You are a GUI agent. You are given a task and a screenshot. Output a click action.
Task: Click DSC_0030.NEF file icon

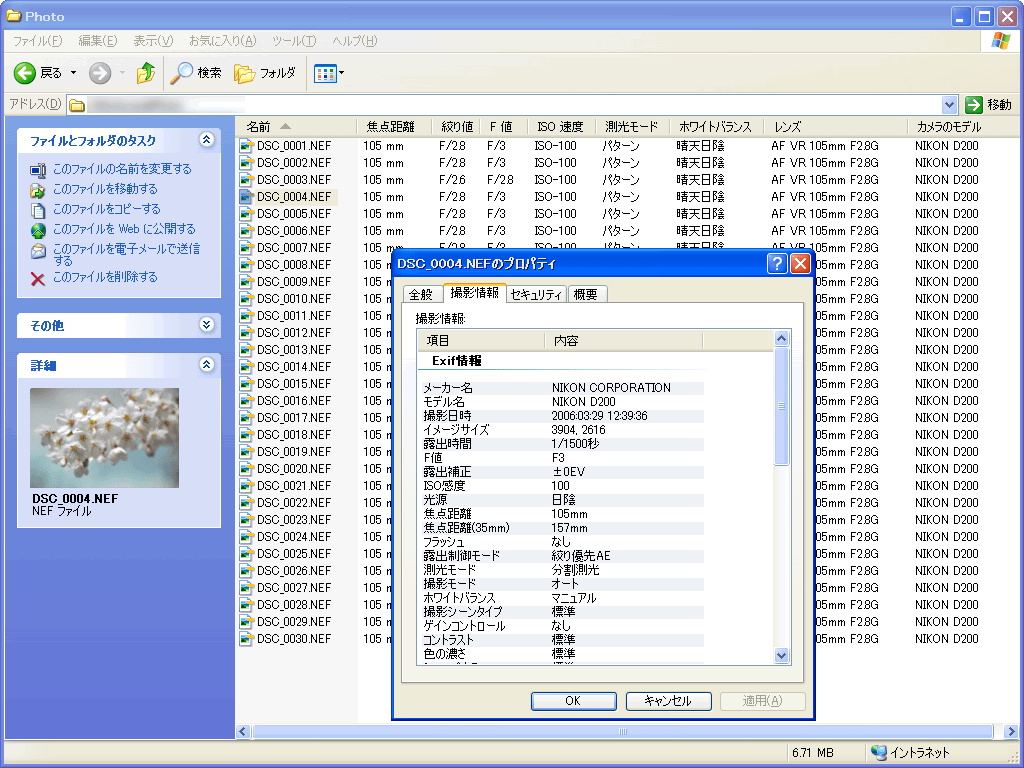[x=246, y=638]
